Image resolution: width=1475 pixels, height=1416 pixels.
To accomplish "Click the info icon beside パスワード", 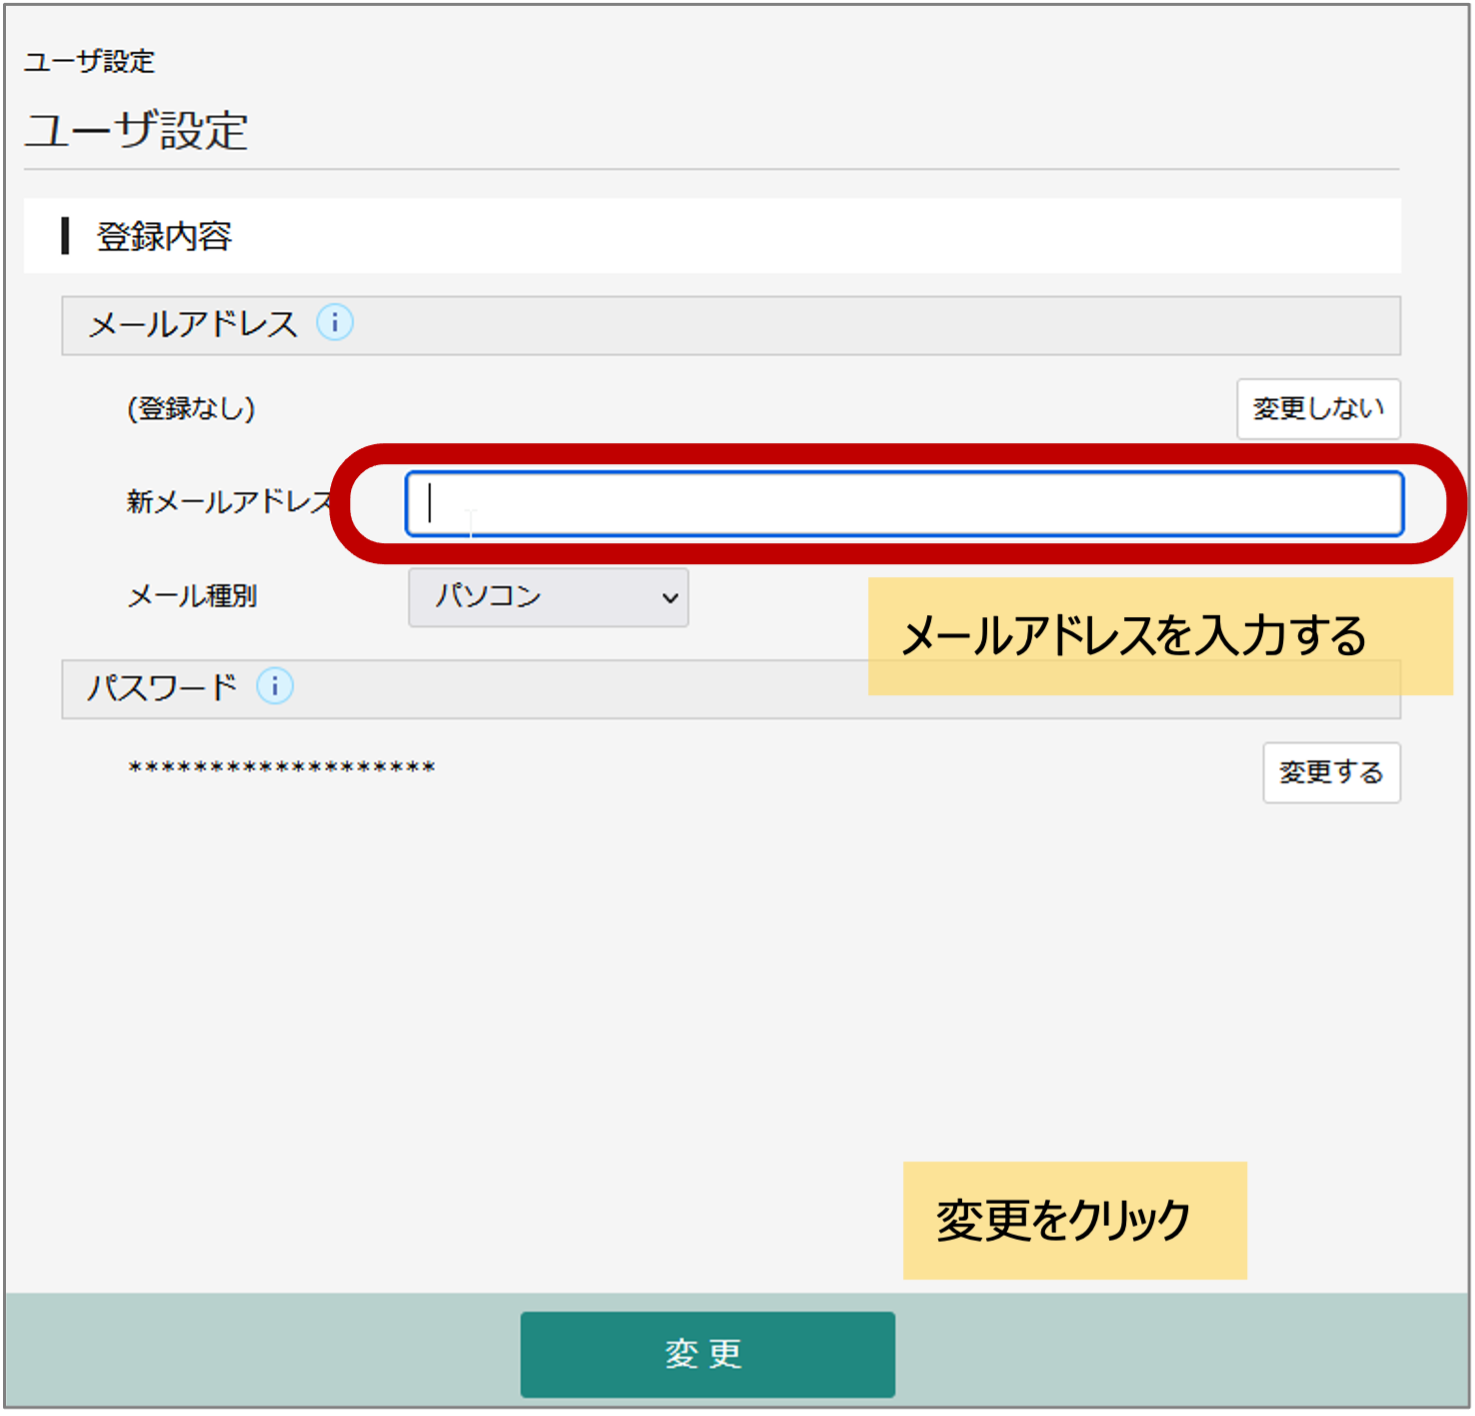I will coord(275,687).
